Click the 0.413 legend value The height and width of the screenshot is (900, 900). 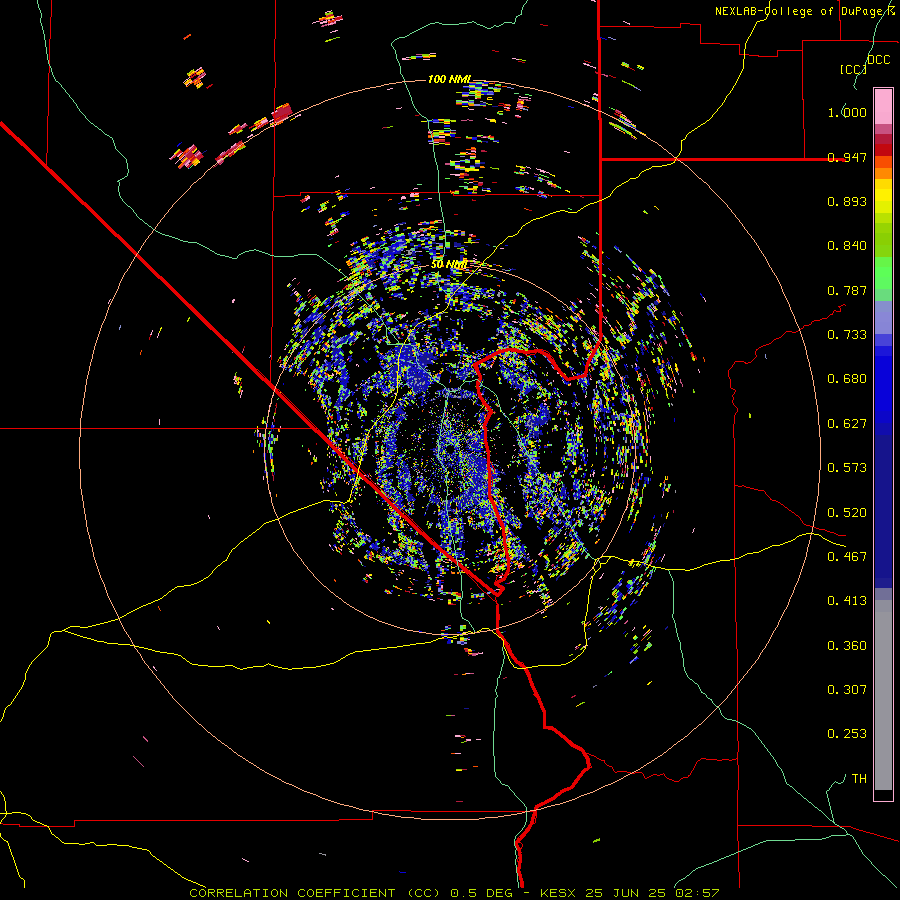point(847,601)
